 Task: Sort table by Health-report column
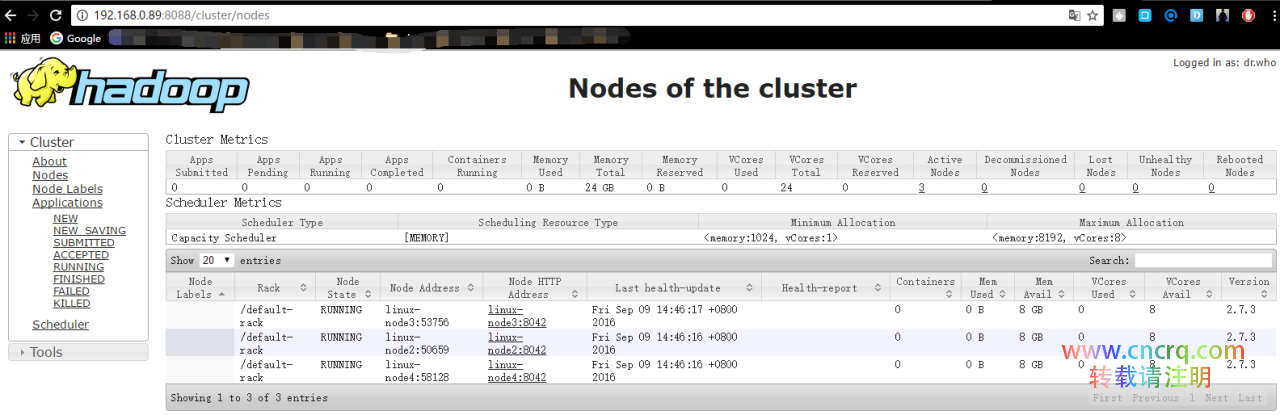point(826,288)
